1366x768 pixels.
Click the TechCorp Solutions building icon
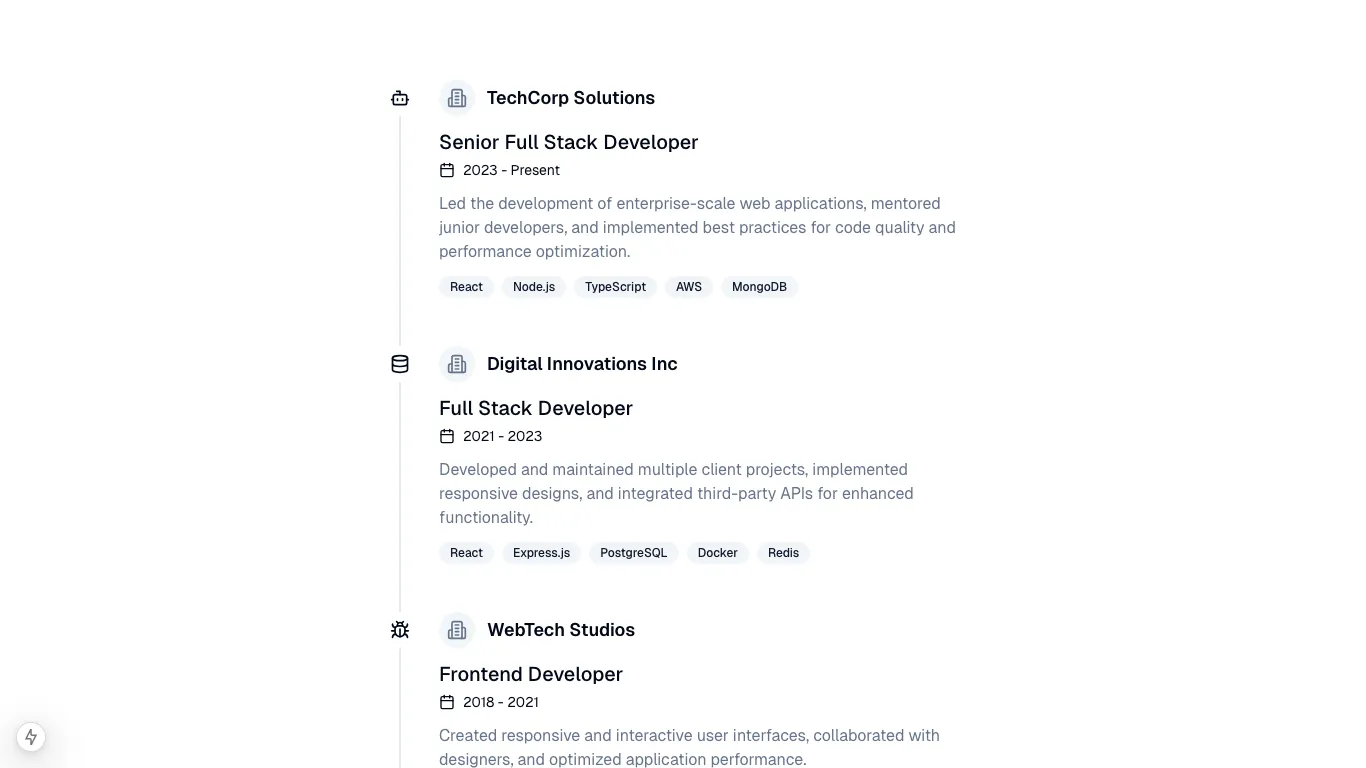tap(457, 98)
